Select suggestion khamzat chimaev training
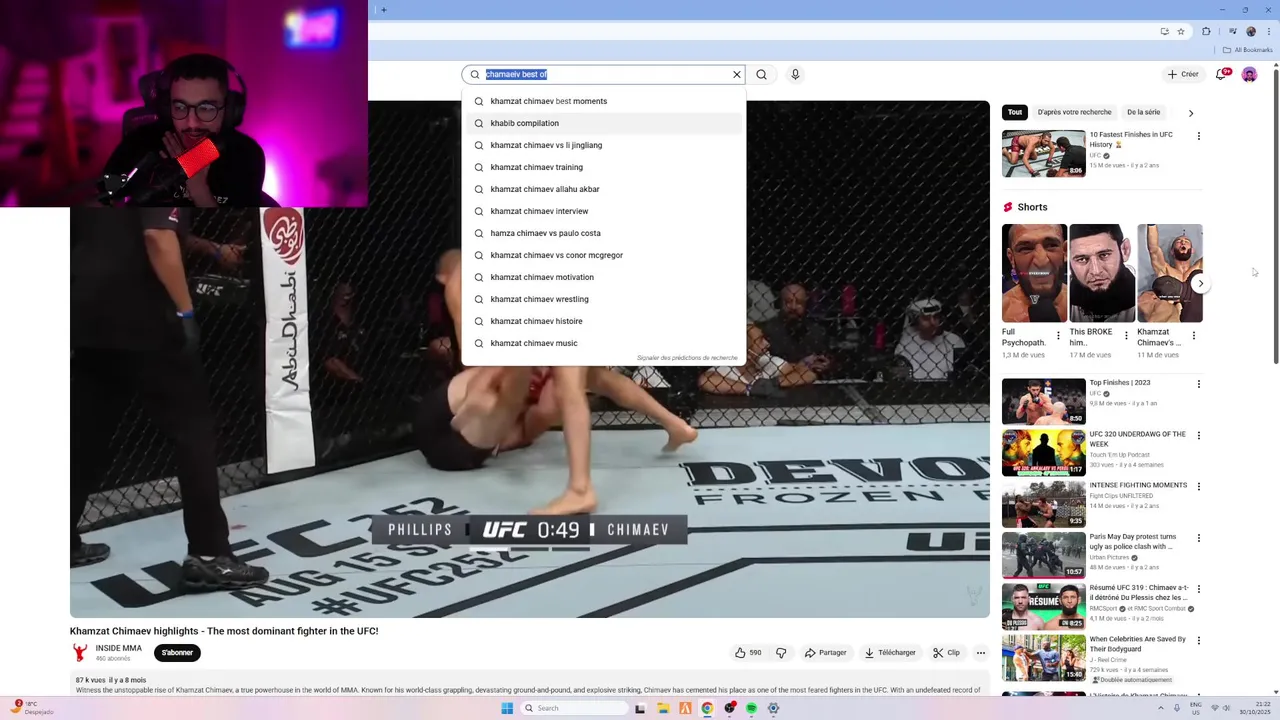 [604, 167]
